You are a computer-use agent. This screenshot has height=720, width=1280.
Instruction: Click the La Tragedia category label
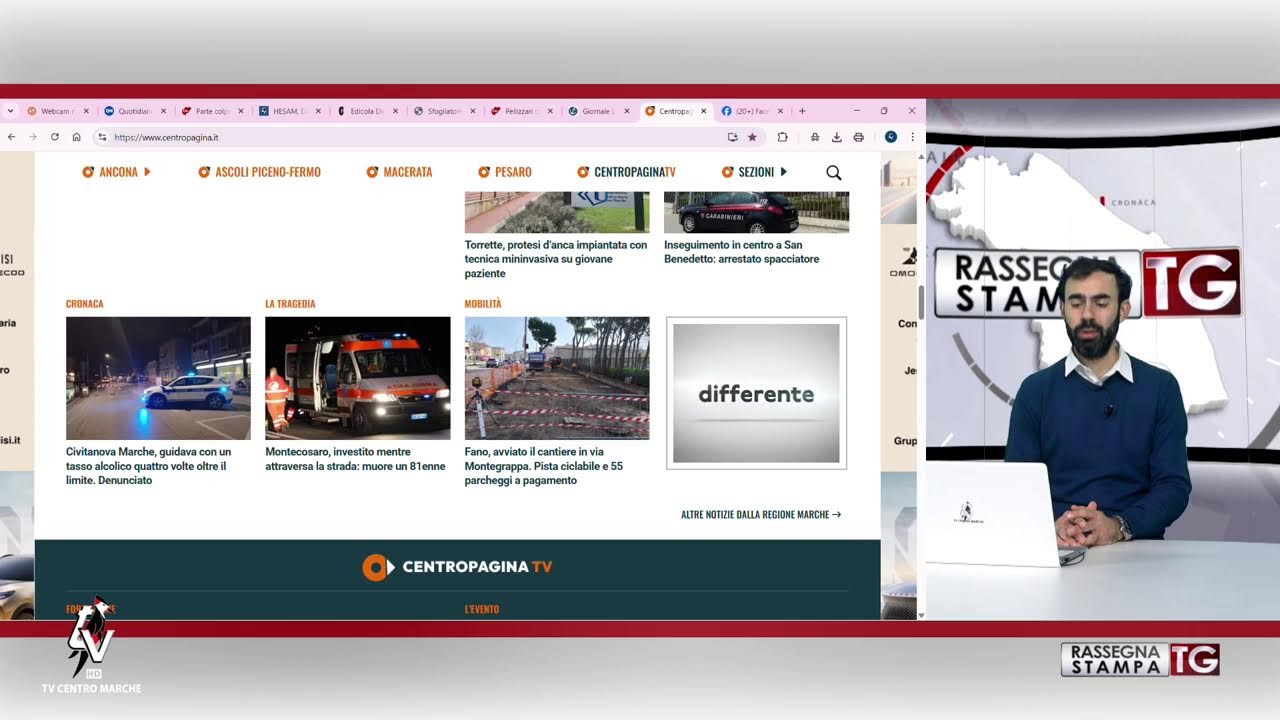pyautogui.click(x=290, y=304)
